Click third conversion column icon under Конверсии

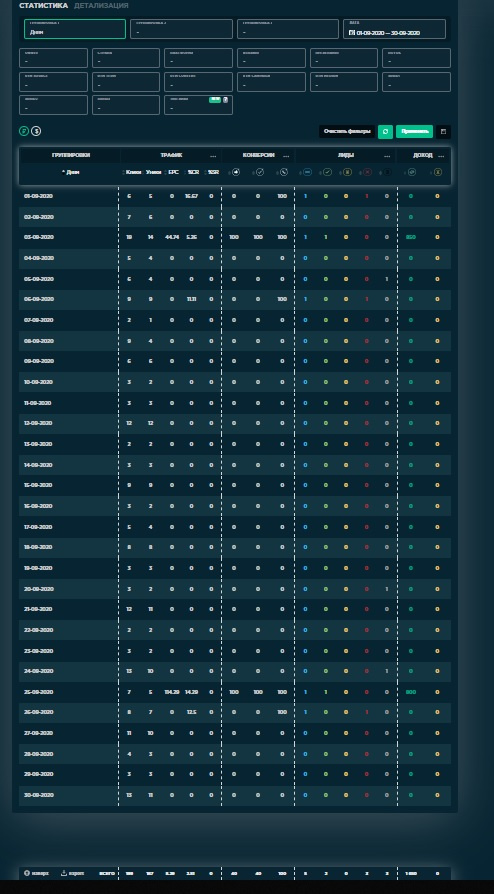pos(284,172)
